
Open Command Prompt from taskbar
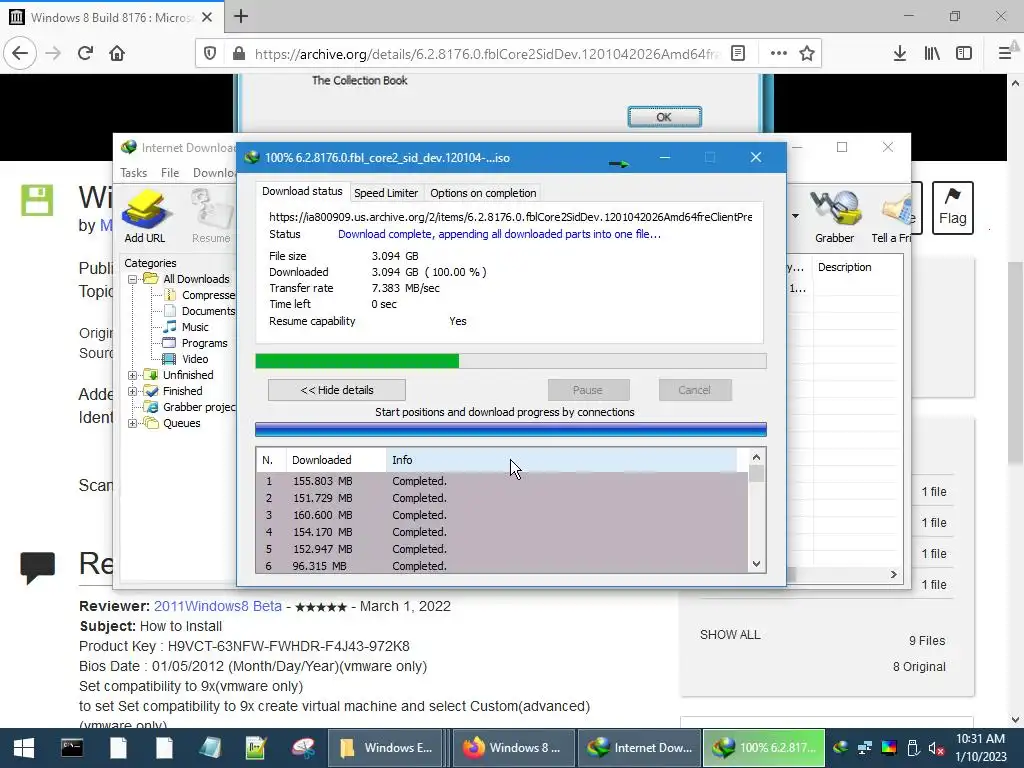tap(72, 748)
